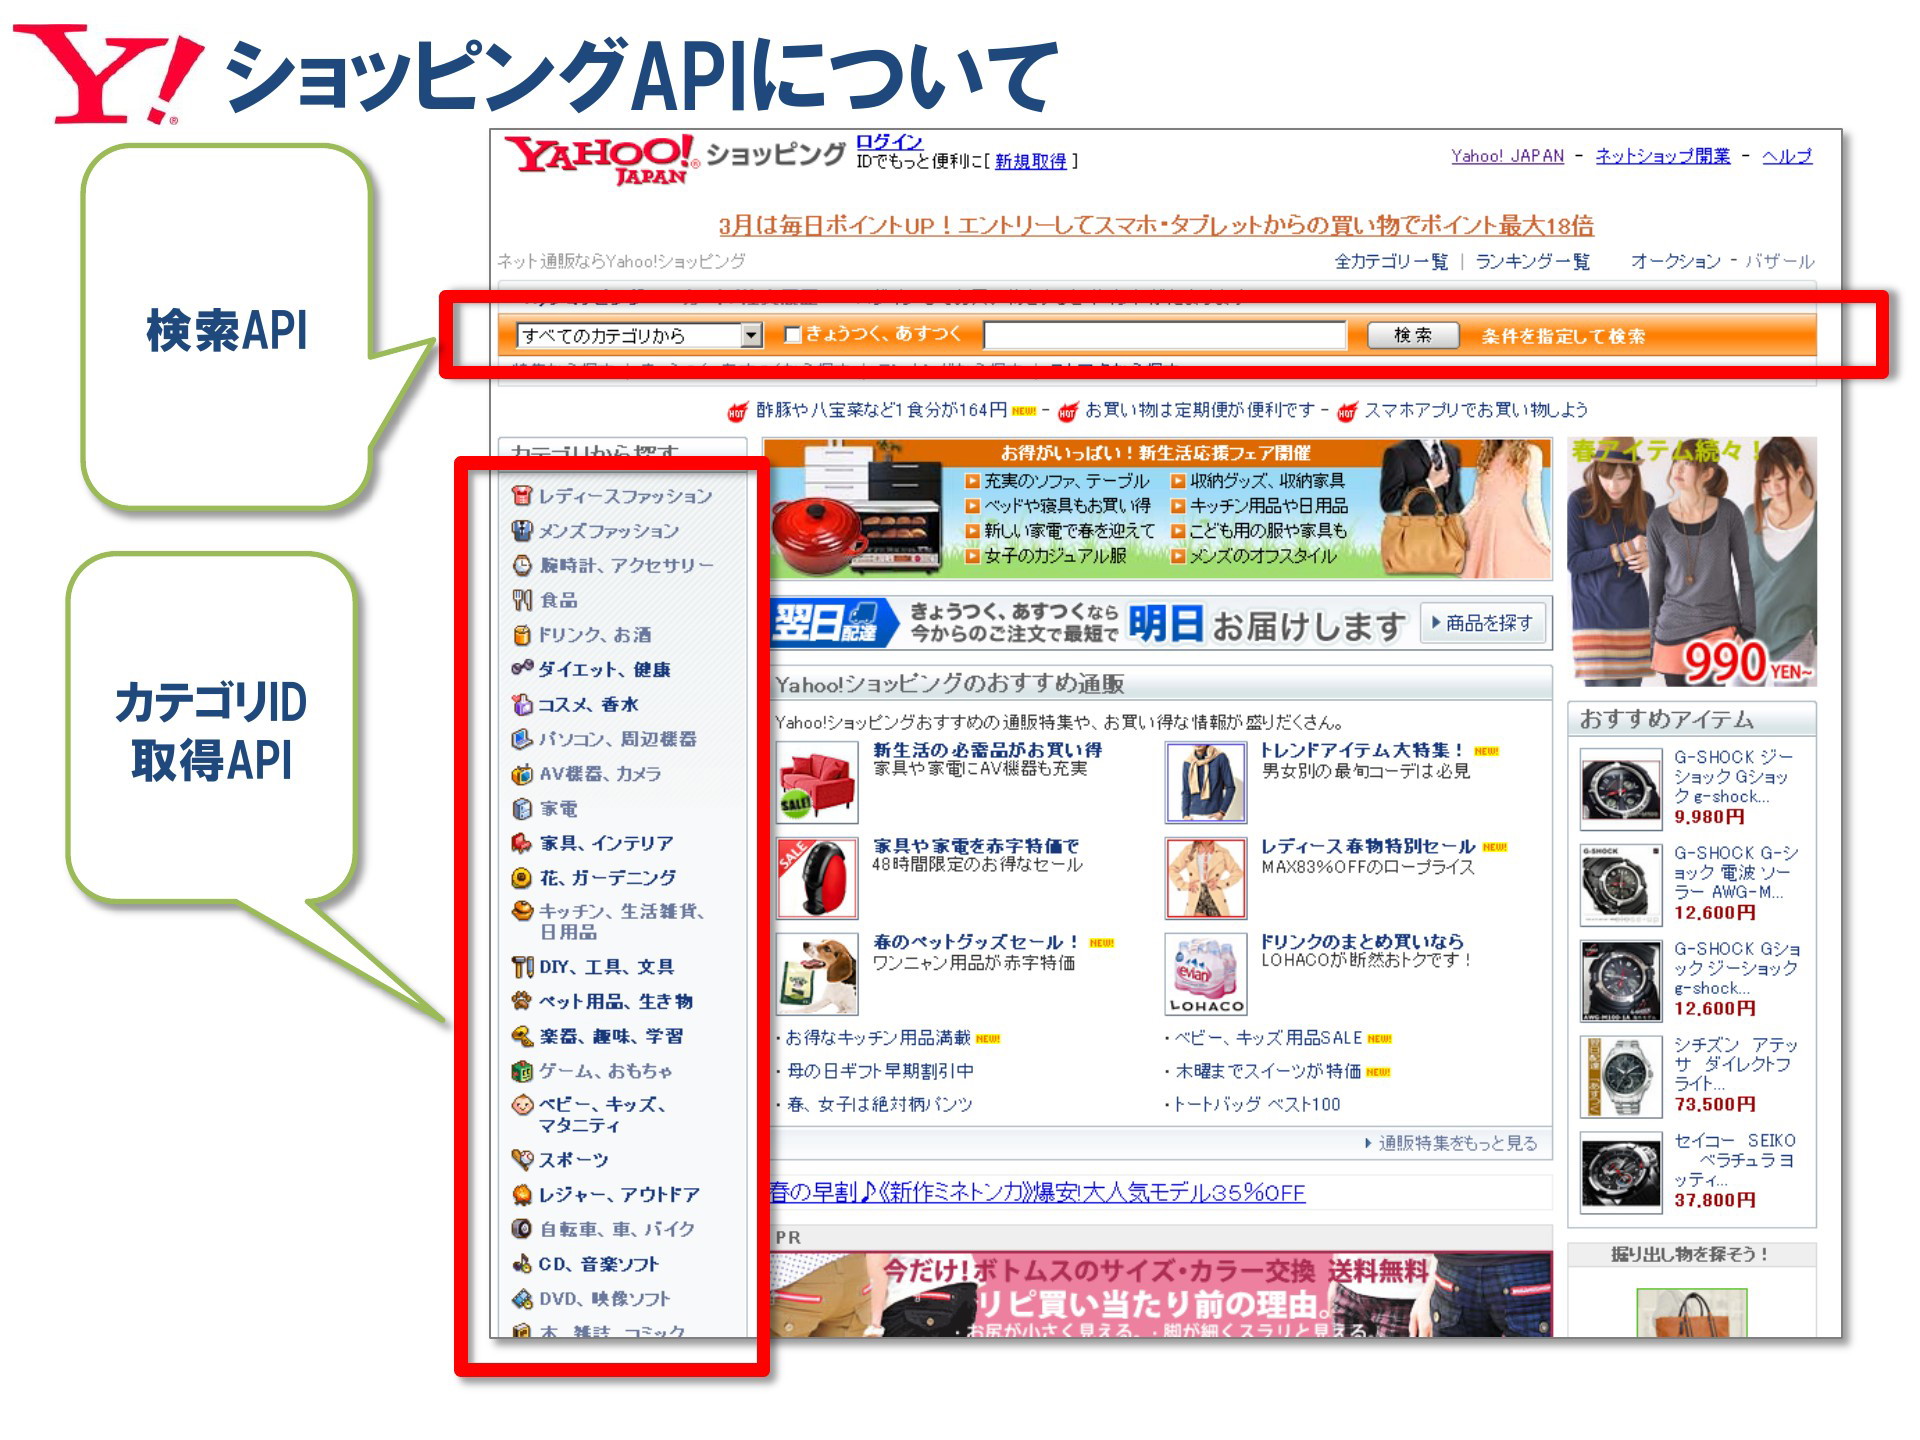Click the furniture icon beside 家具、インテリア

pos(521,843)
